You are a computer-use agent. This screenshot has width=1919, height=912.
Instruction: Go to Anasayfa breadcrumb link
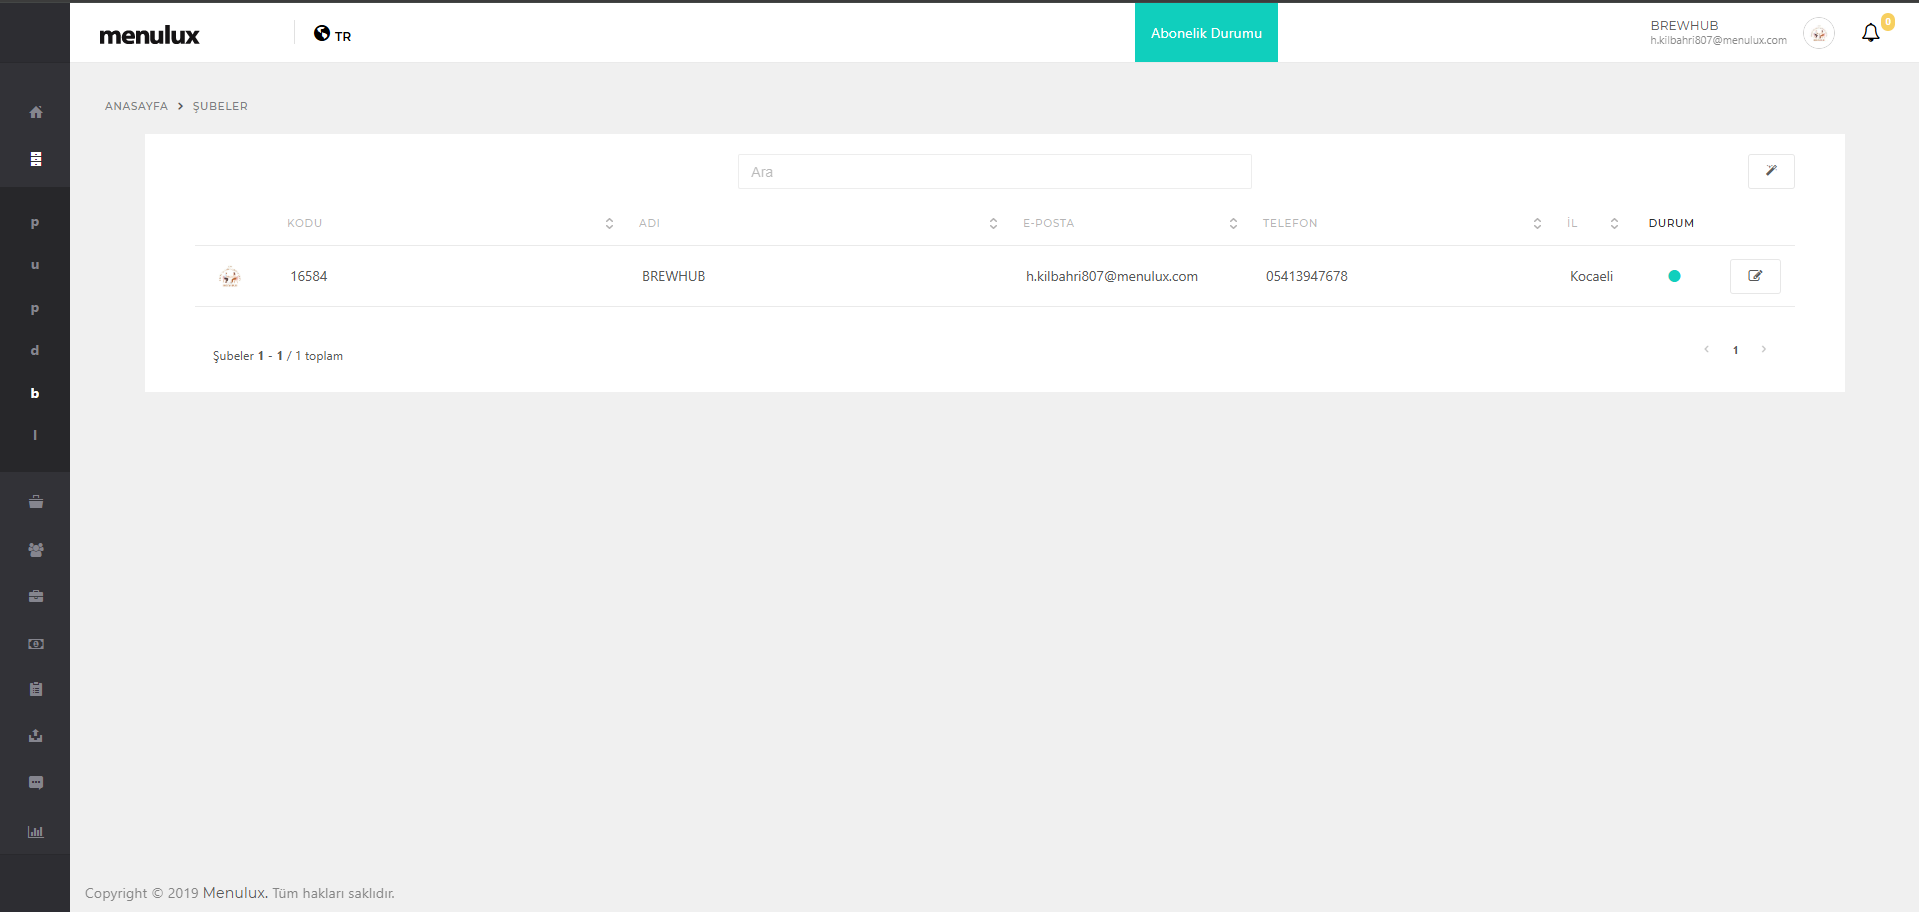tap(136, 106)
